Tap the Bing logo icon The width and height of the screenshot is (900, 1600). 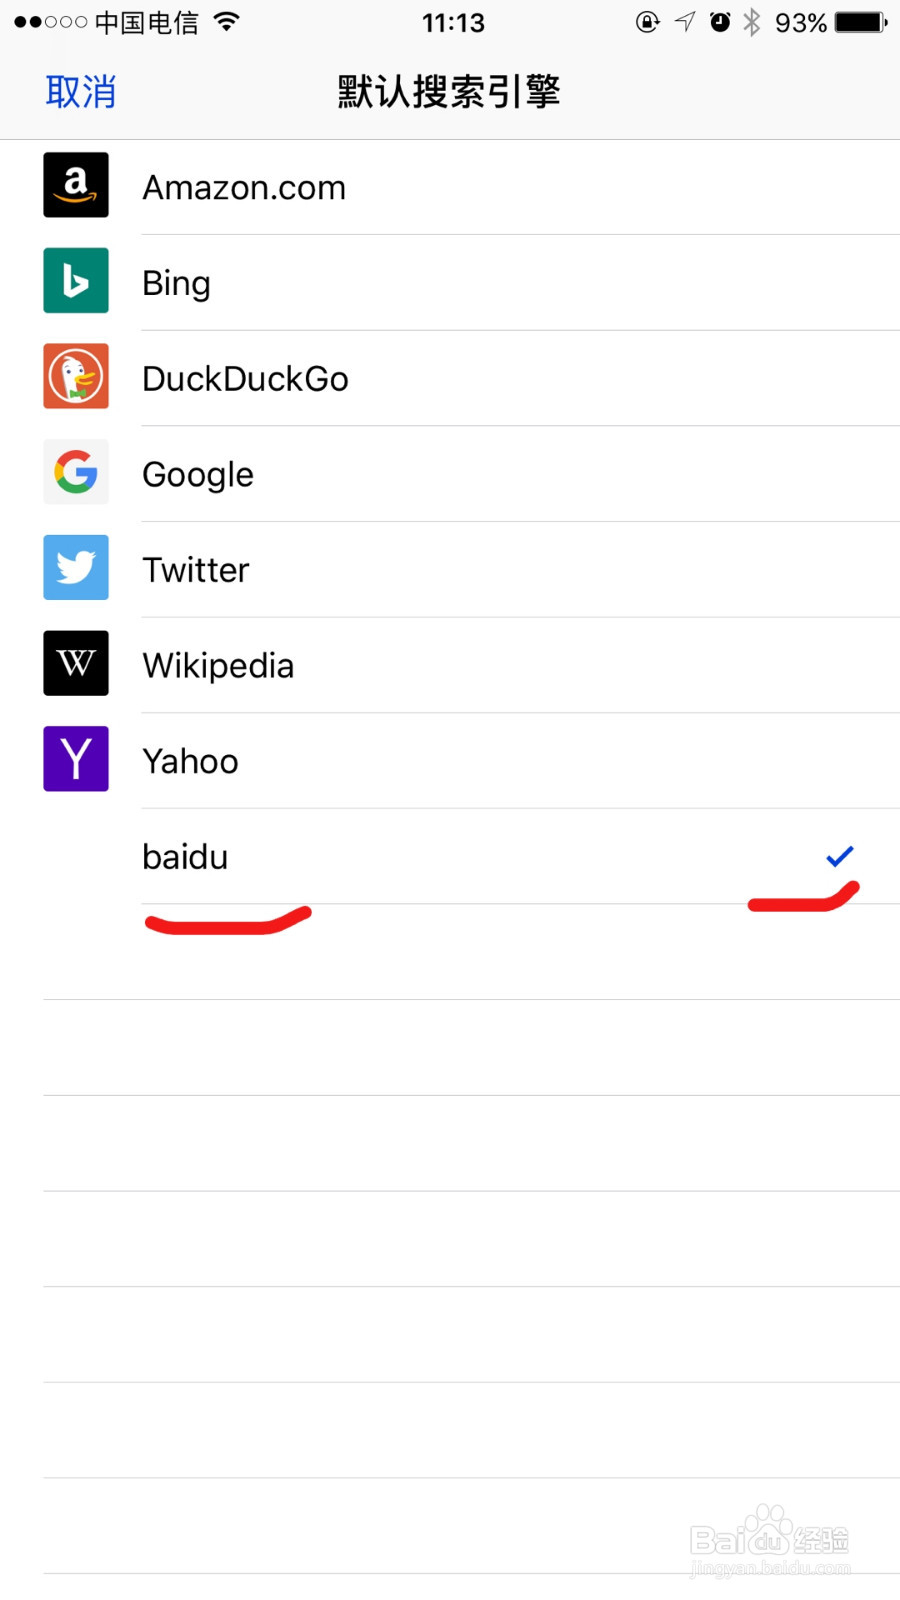point(76,281)
